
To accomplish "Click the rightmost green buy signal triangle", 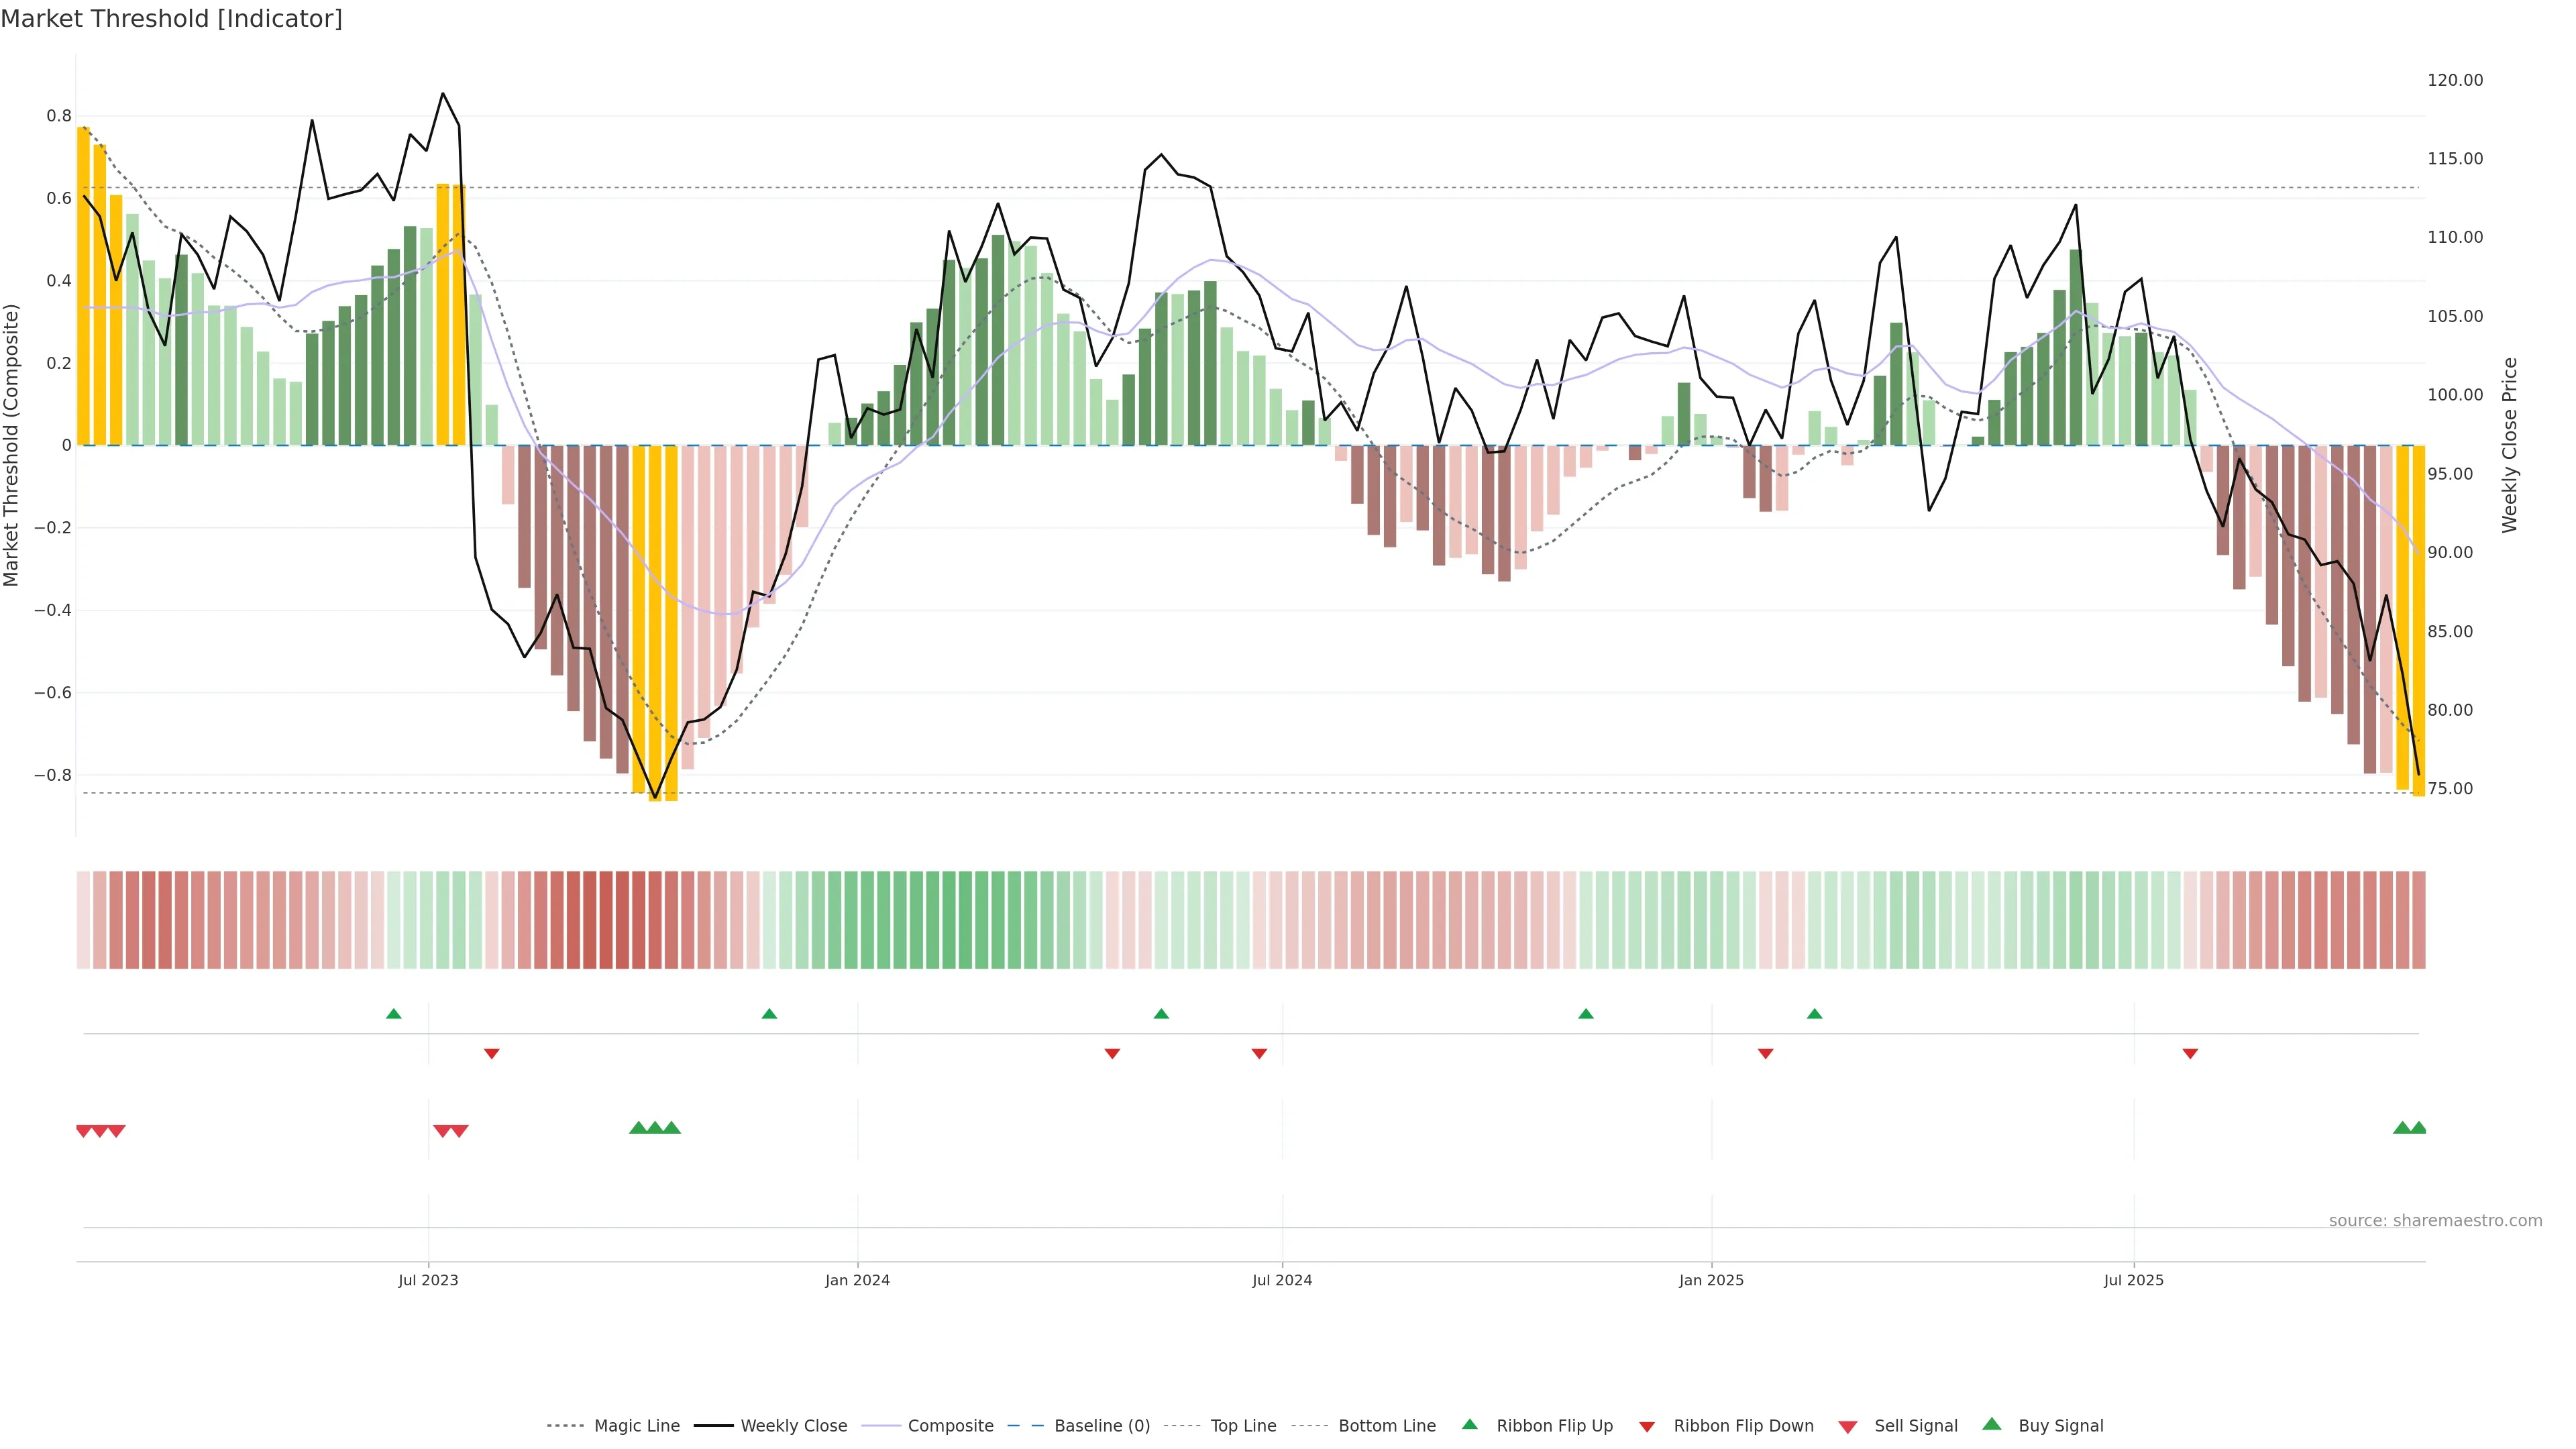I will click(x=2418, y=1128).
